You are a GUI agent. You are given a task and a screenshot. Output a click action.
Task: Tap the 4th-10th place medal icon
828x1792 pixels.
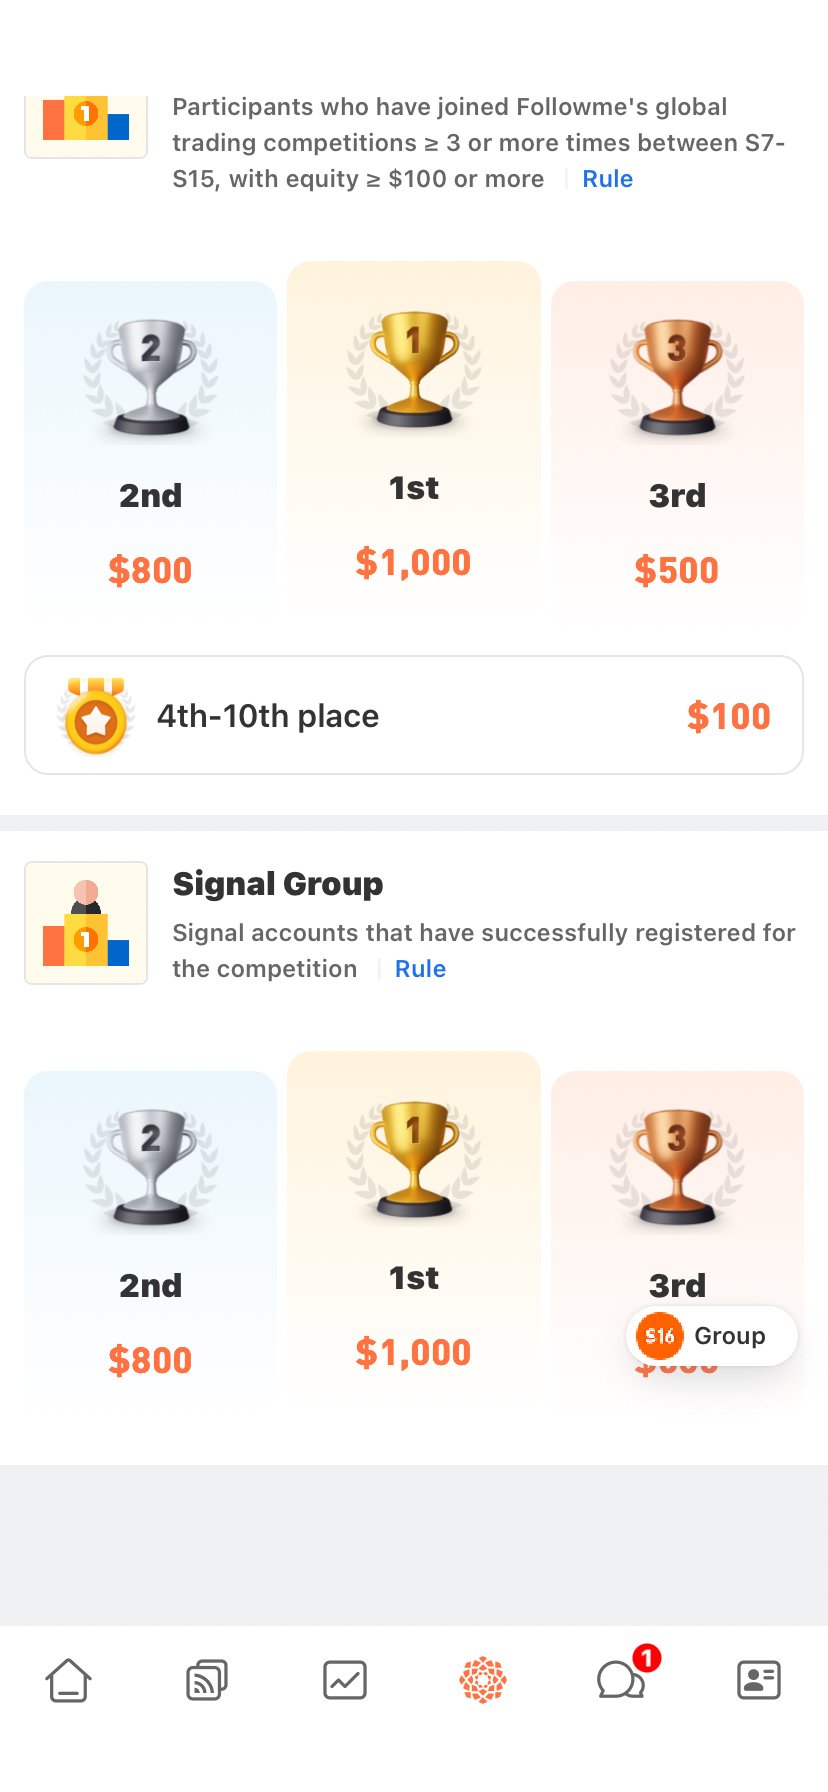pyautogui.click(x=96, y=715)
